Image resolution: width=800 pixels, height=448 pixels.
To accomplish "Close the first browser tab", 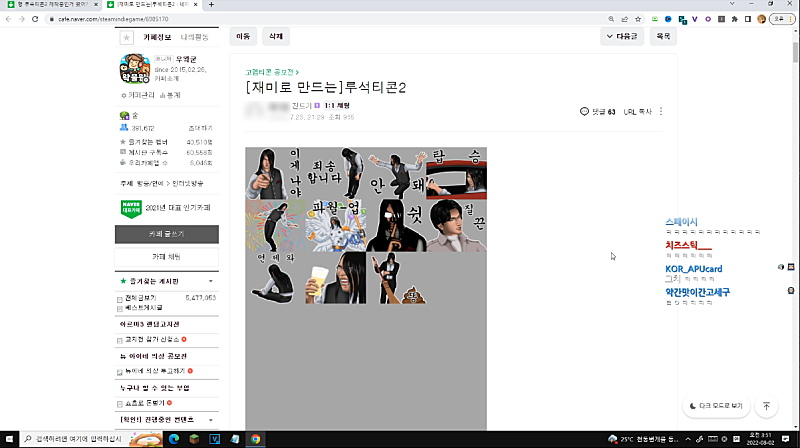I will coord(96,5).
